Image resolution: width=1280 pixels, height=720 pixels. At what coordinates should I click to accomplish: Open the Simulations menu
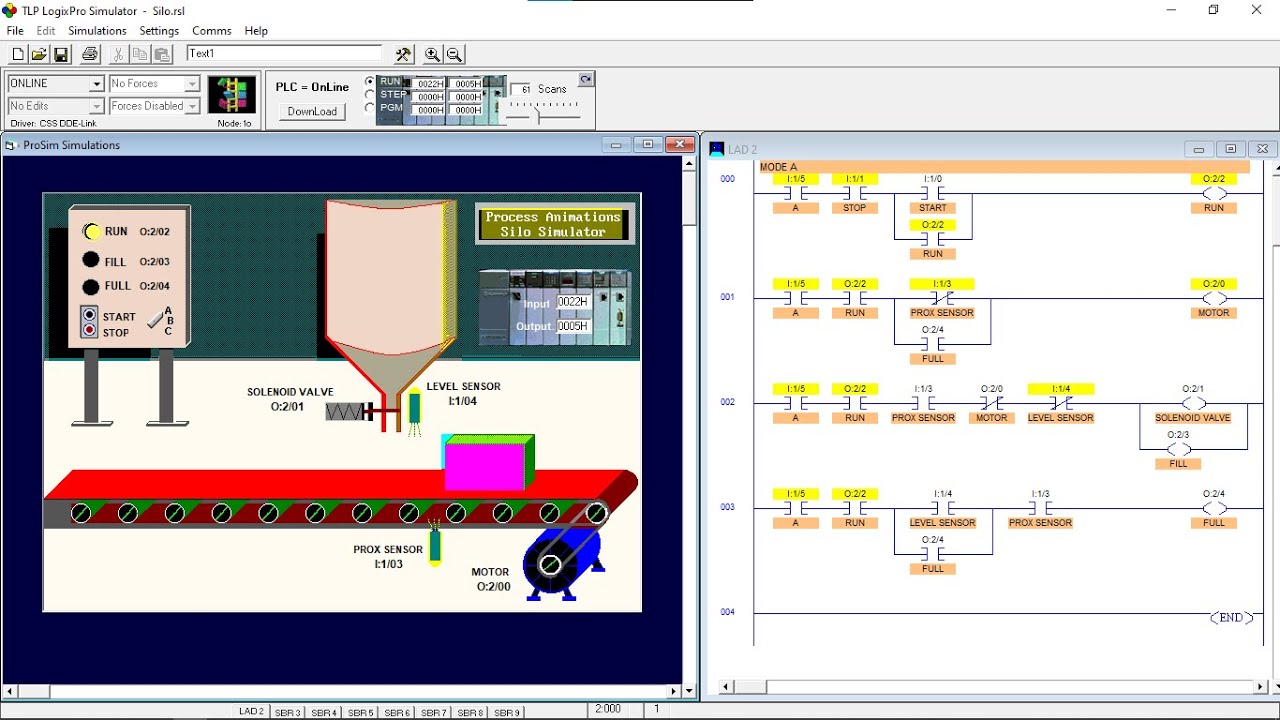97,31
